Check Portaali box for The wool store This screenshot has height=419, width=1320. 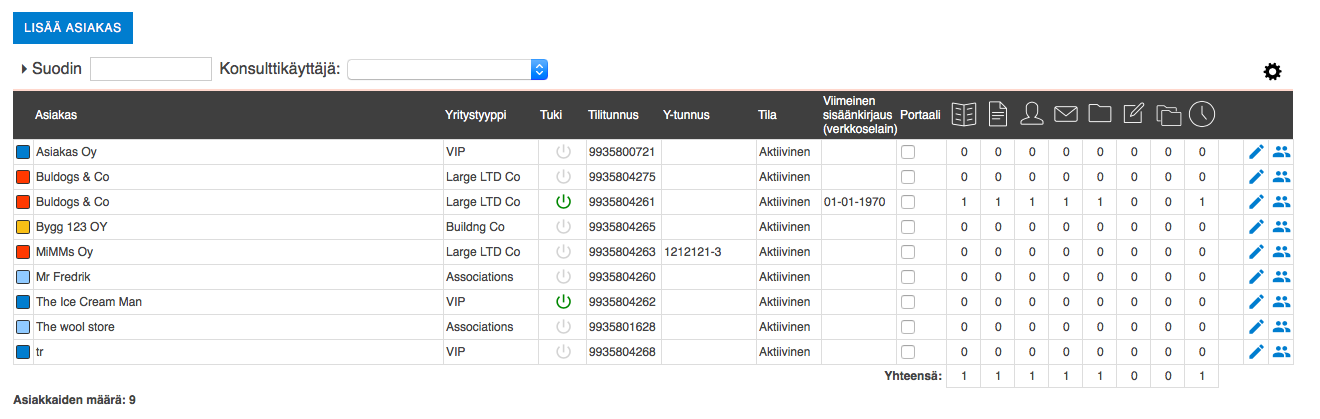908,327
